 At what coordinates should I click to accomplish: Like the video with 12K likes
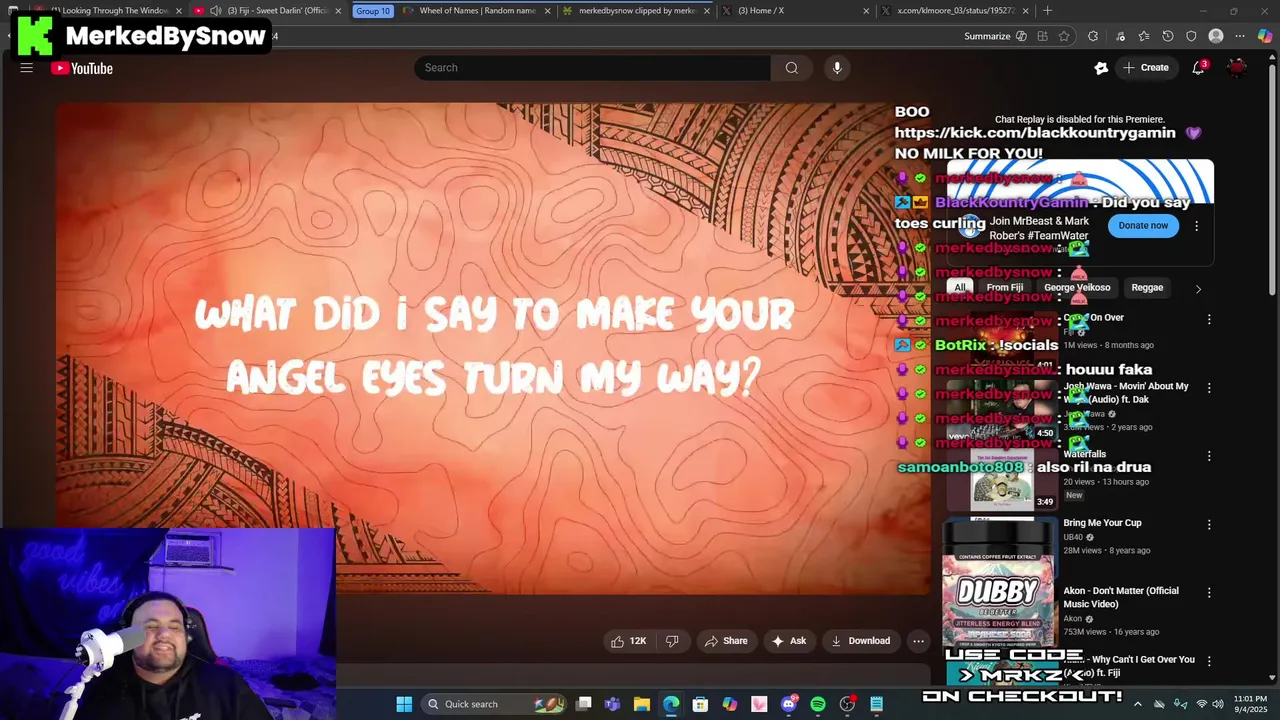click(628, 641)
